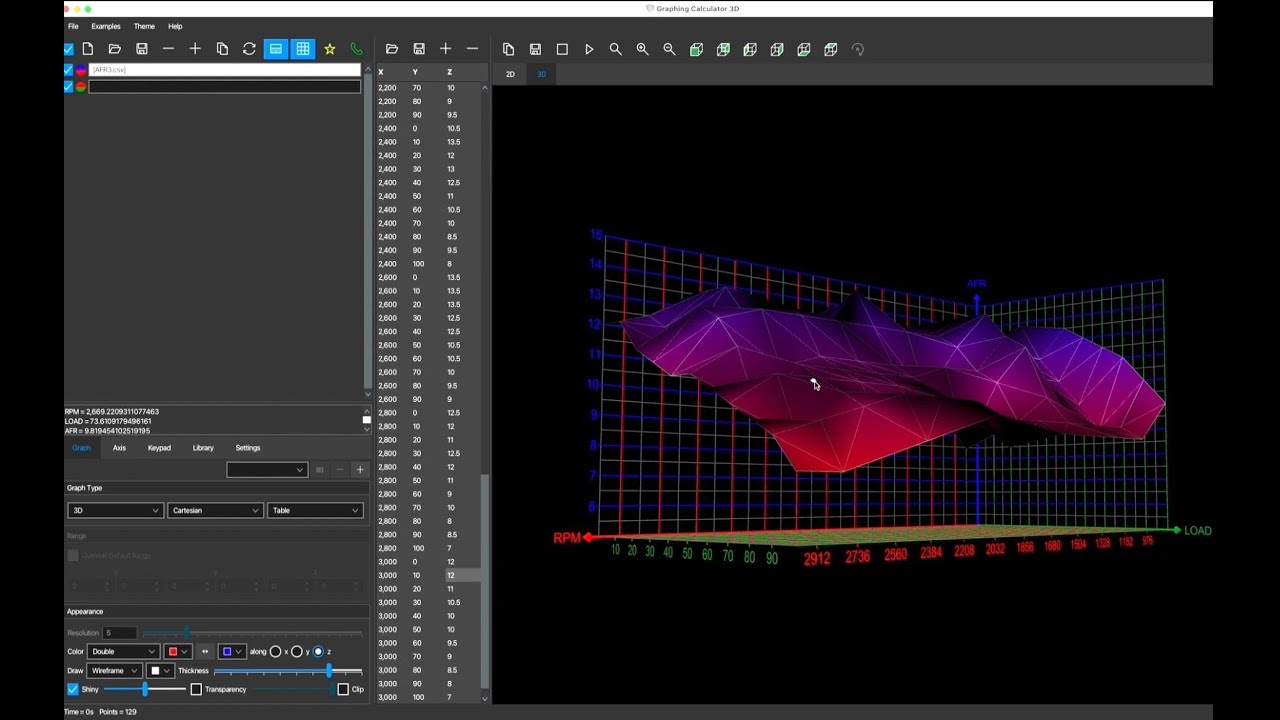
Task: Add a table row with plus icon
Action: [x=446, y=49]
